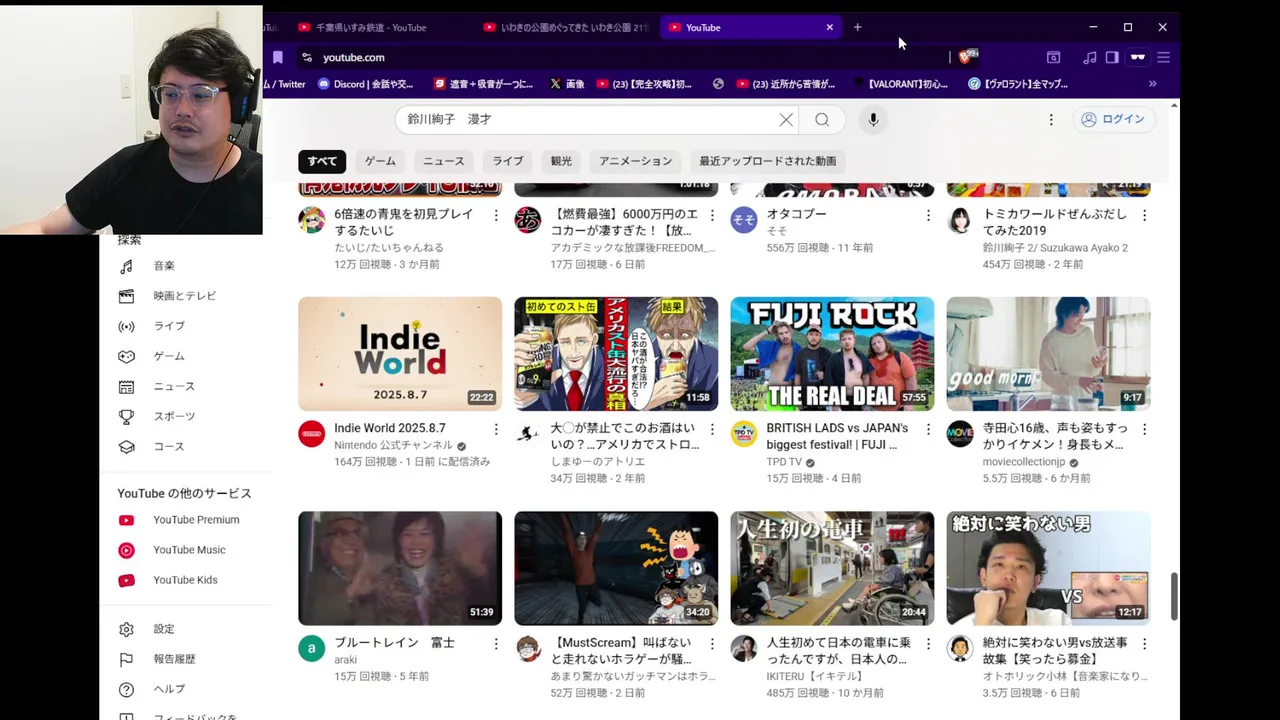Open 6倍速の青鬼を初見プレイ video title
1280x720 pixels.
[404, 223]
